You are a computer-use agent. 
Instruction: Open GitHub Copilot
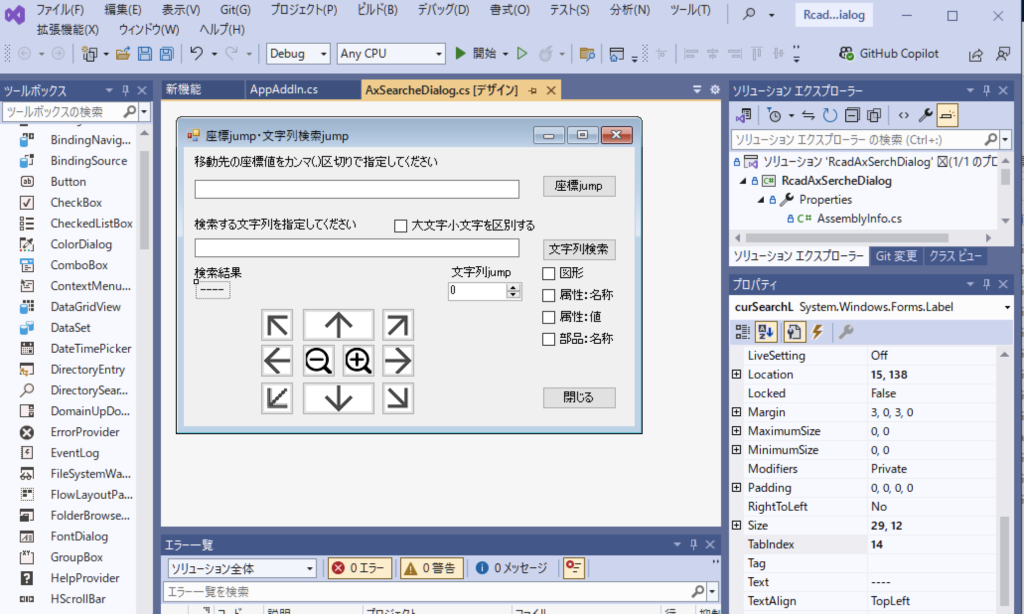(x=889, y=54)
